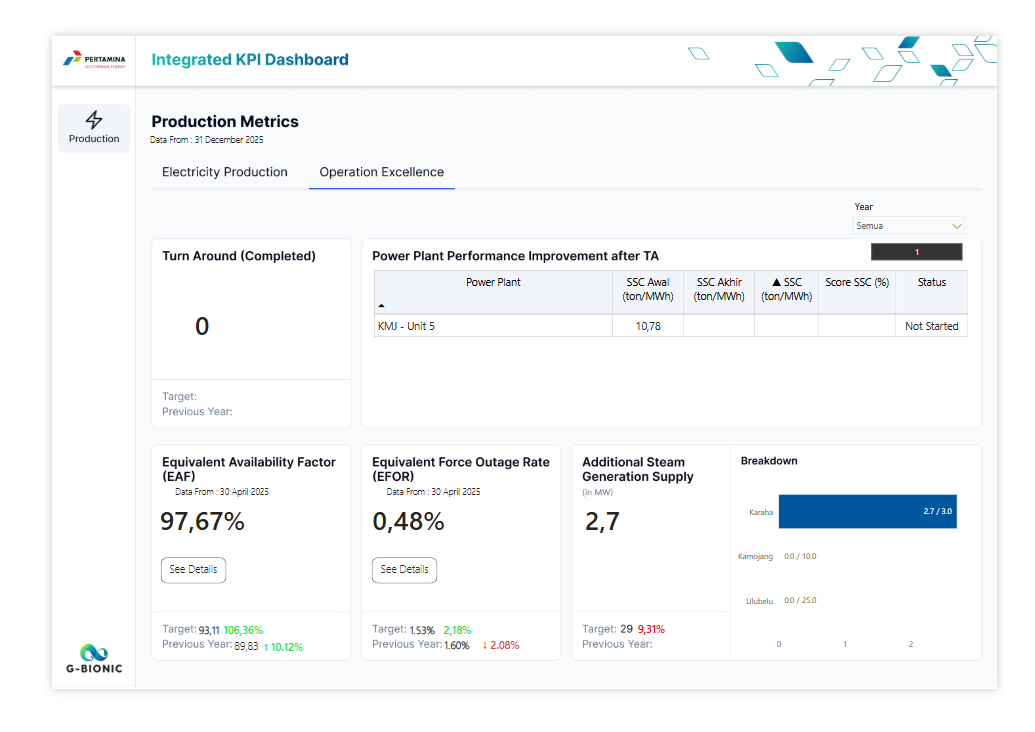
Task: Click sort arrow under Power Plant column
Action: click(381, 305)
